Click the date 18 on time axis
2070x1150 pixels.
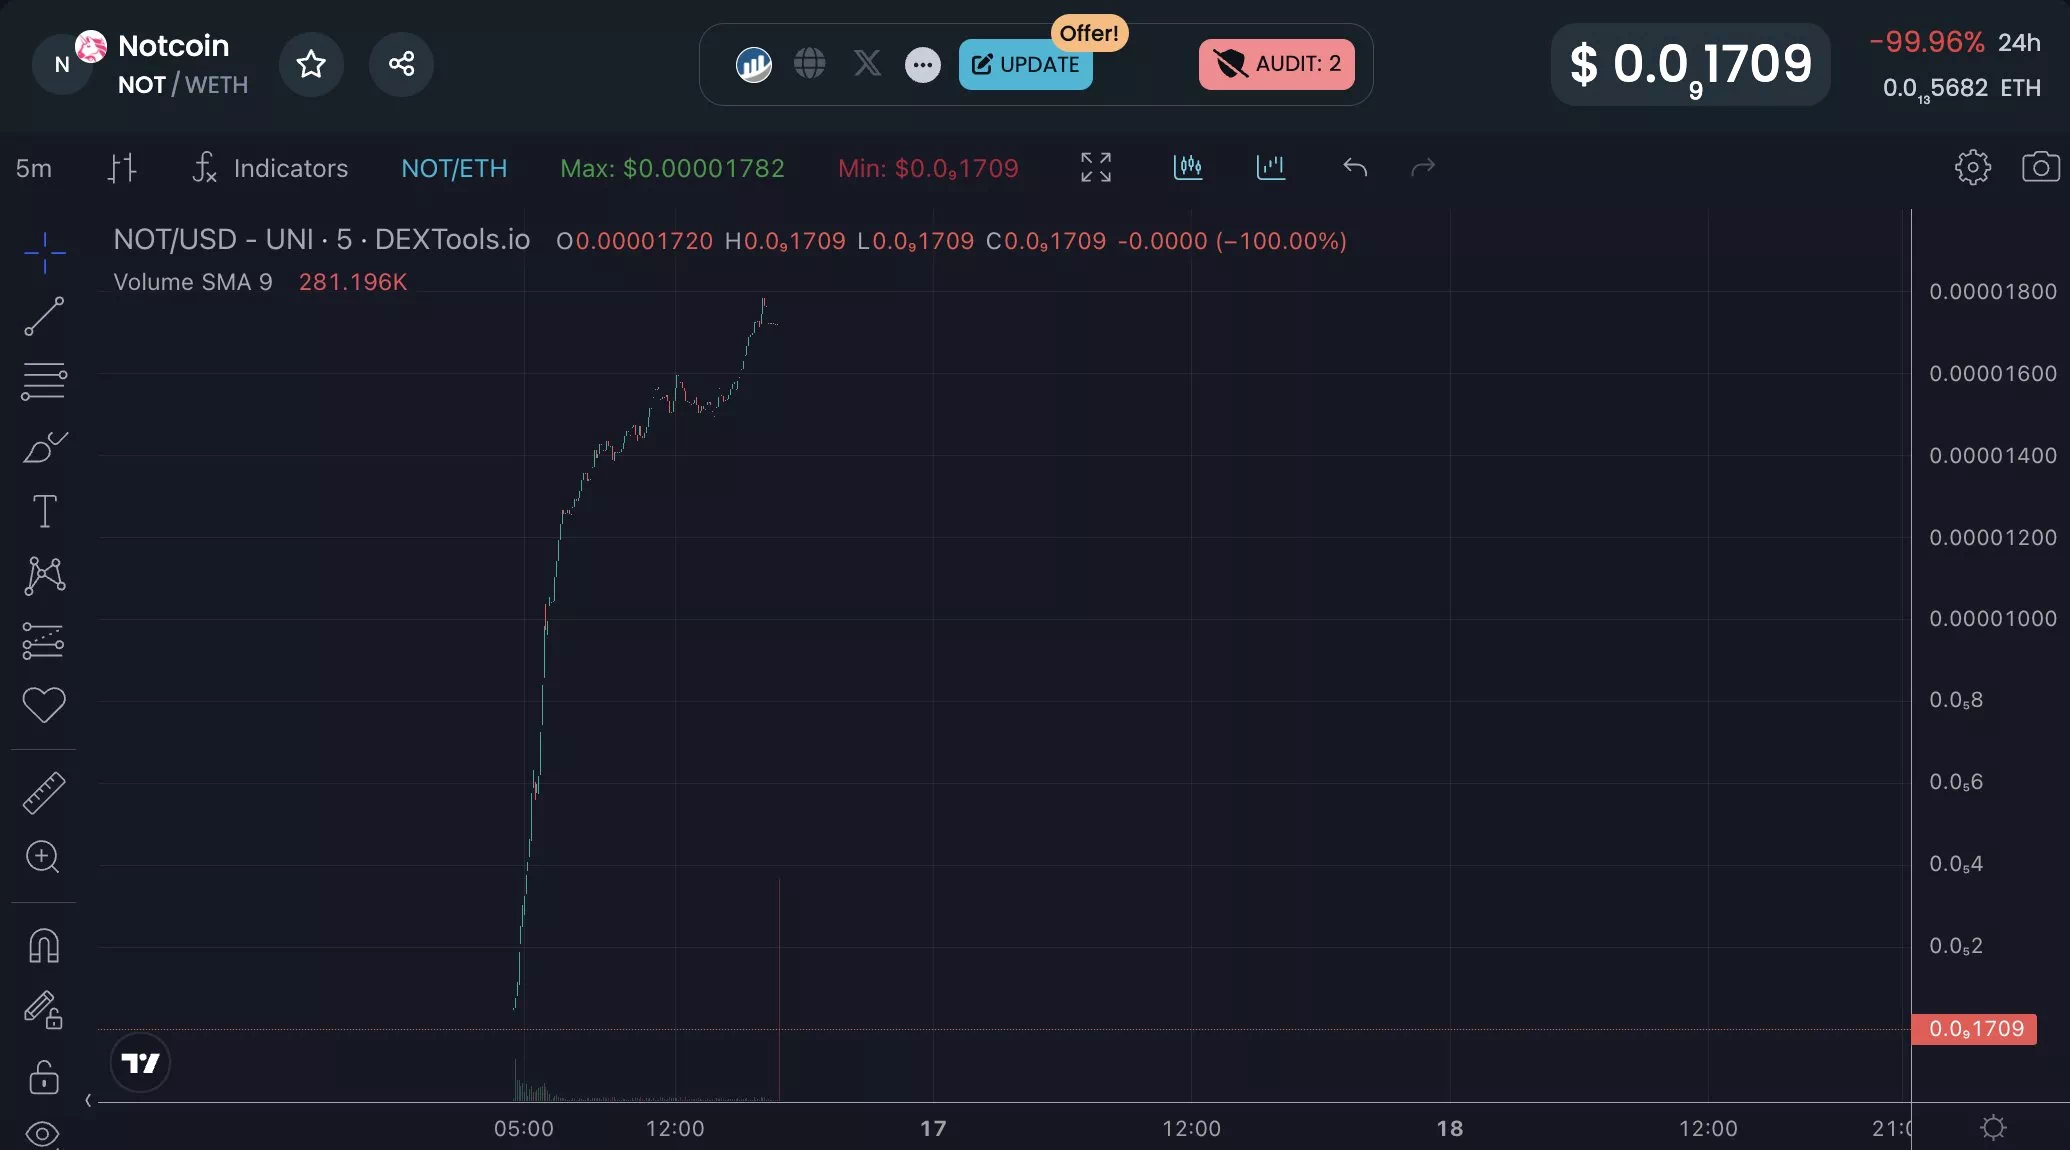point(1449,1128)
